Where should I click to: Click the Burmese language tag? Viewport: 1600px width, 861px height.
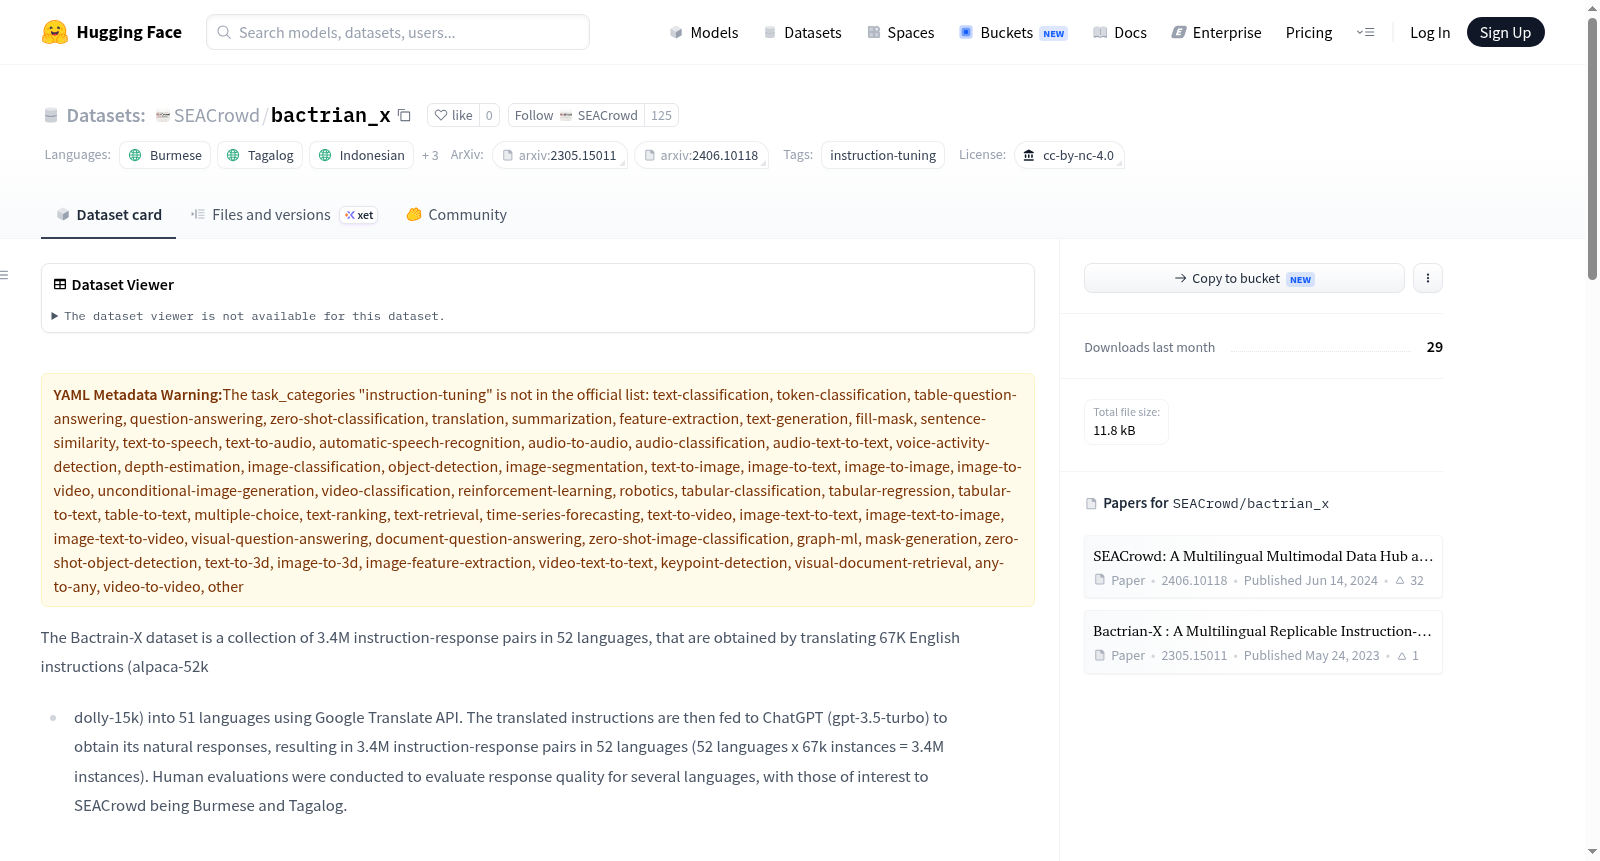(165, 155)
